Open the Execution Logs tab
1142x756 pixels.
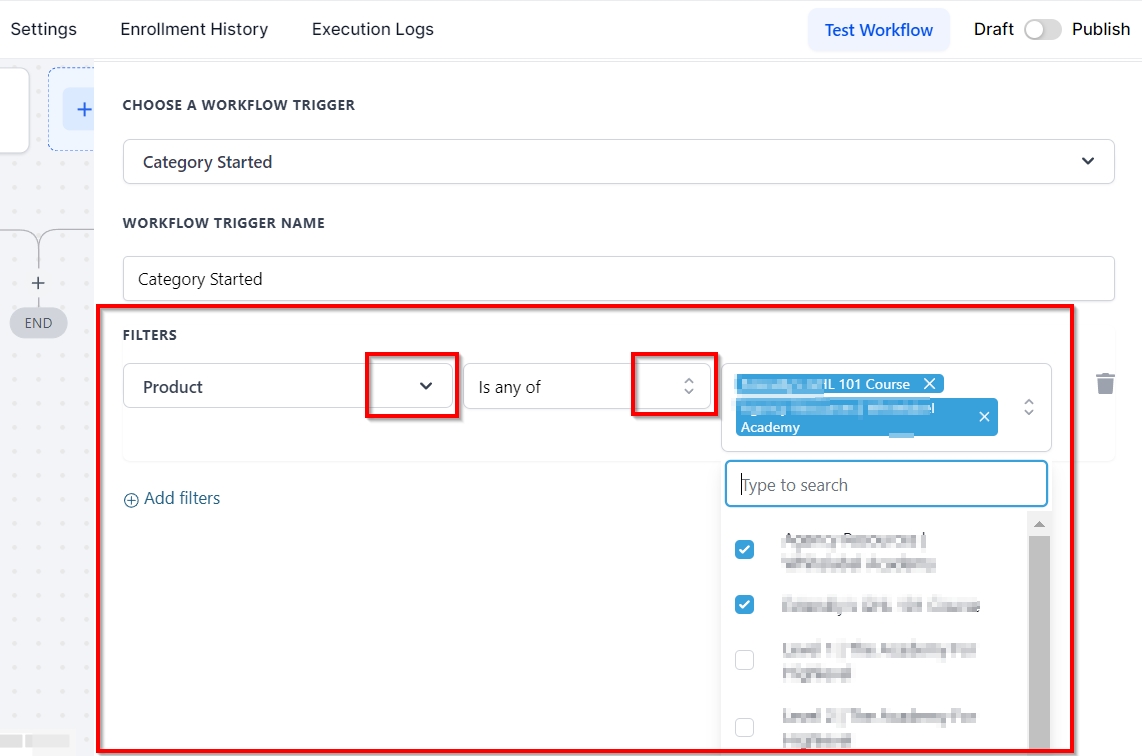[372, 29]
